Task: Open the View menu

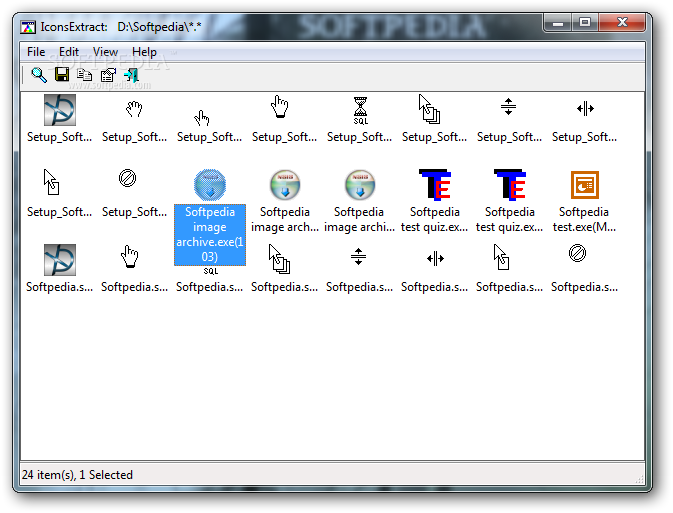Action: (105, 52)
